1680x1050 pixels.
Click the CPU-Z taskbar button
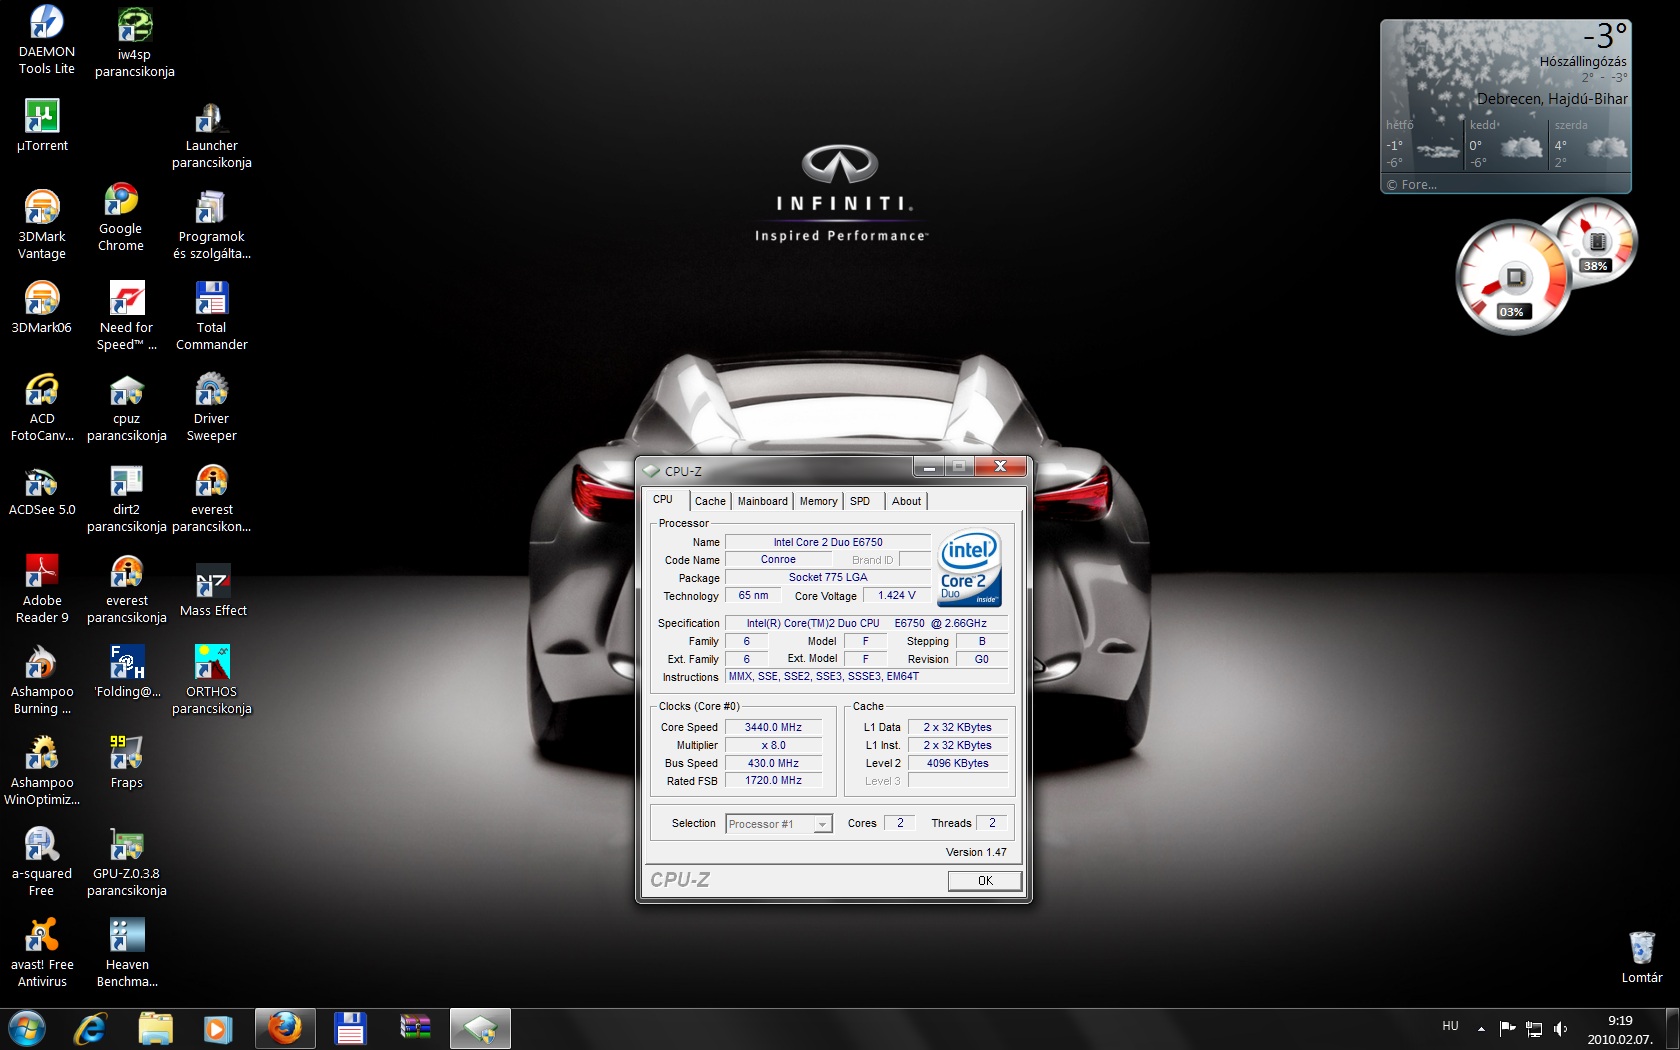pos(480,1029)
